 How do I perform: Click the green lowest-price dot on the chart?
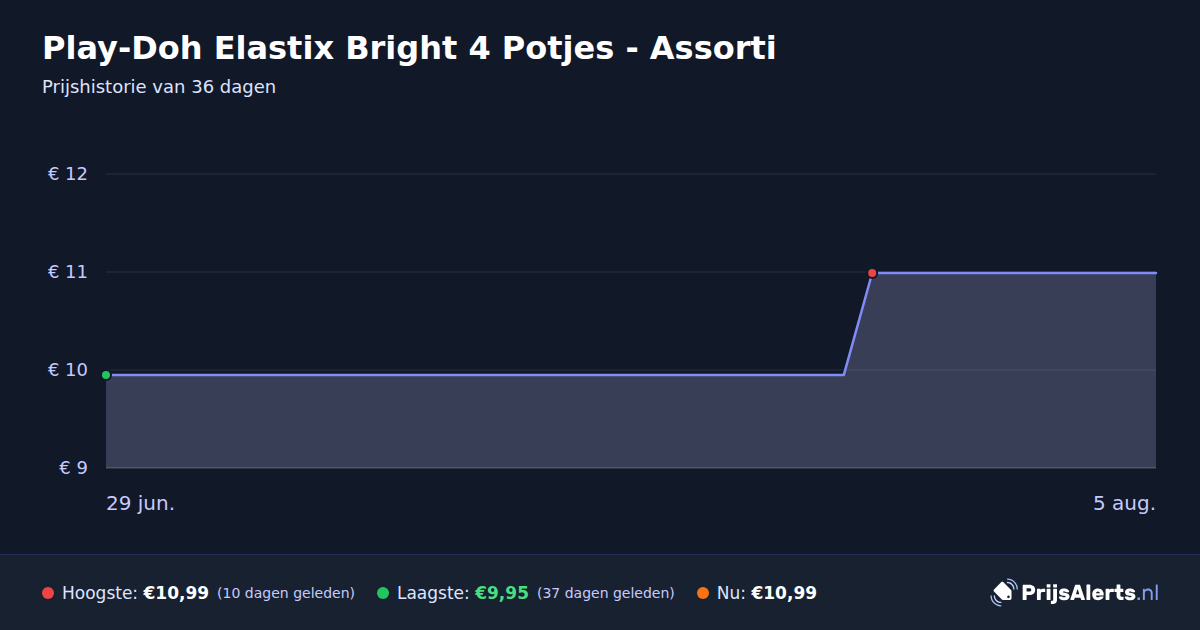(106, 375)
